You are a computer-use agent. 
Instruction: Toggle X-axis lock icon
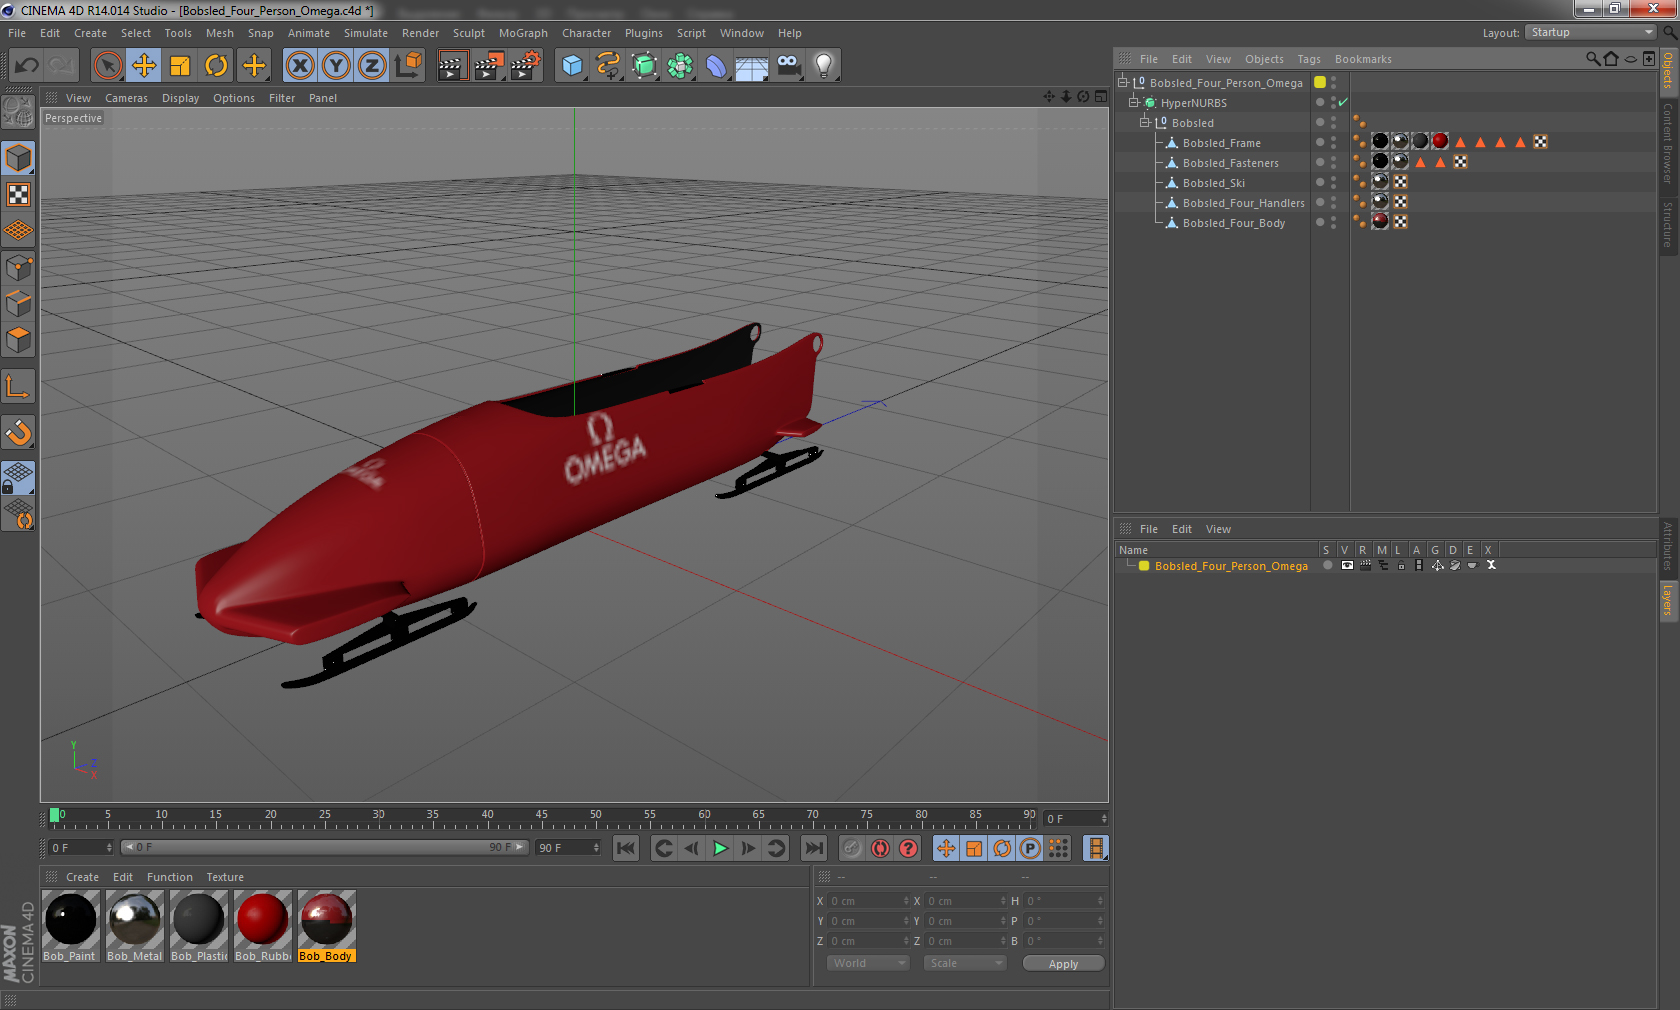[300, 66]
